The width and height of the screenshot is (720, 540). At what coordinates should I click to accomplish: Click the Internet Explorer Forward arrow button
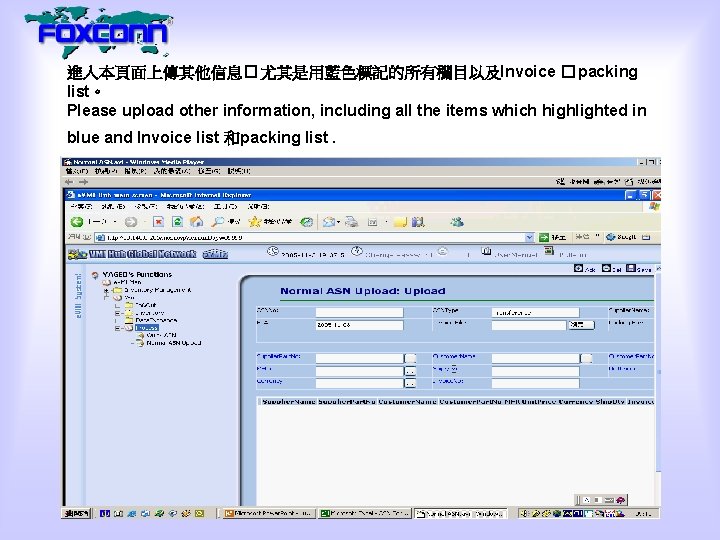(x=131, y=222)
